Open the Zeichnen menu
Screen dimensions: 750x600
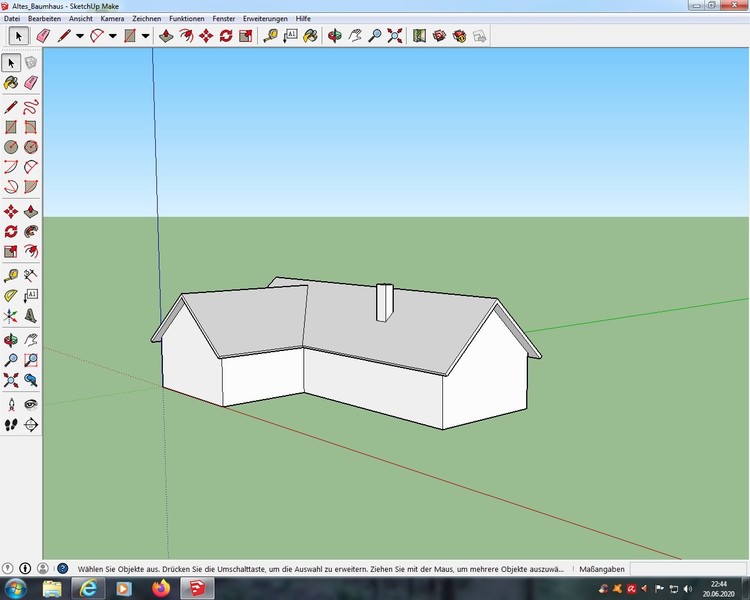click(x=147, y=19)
